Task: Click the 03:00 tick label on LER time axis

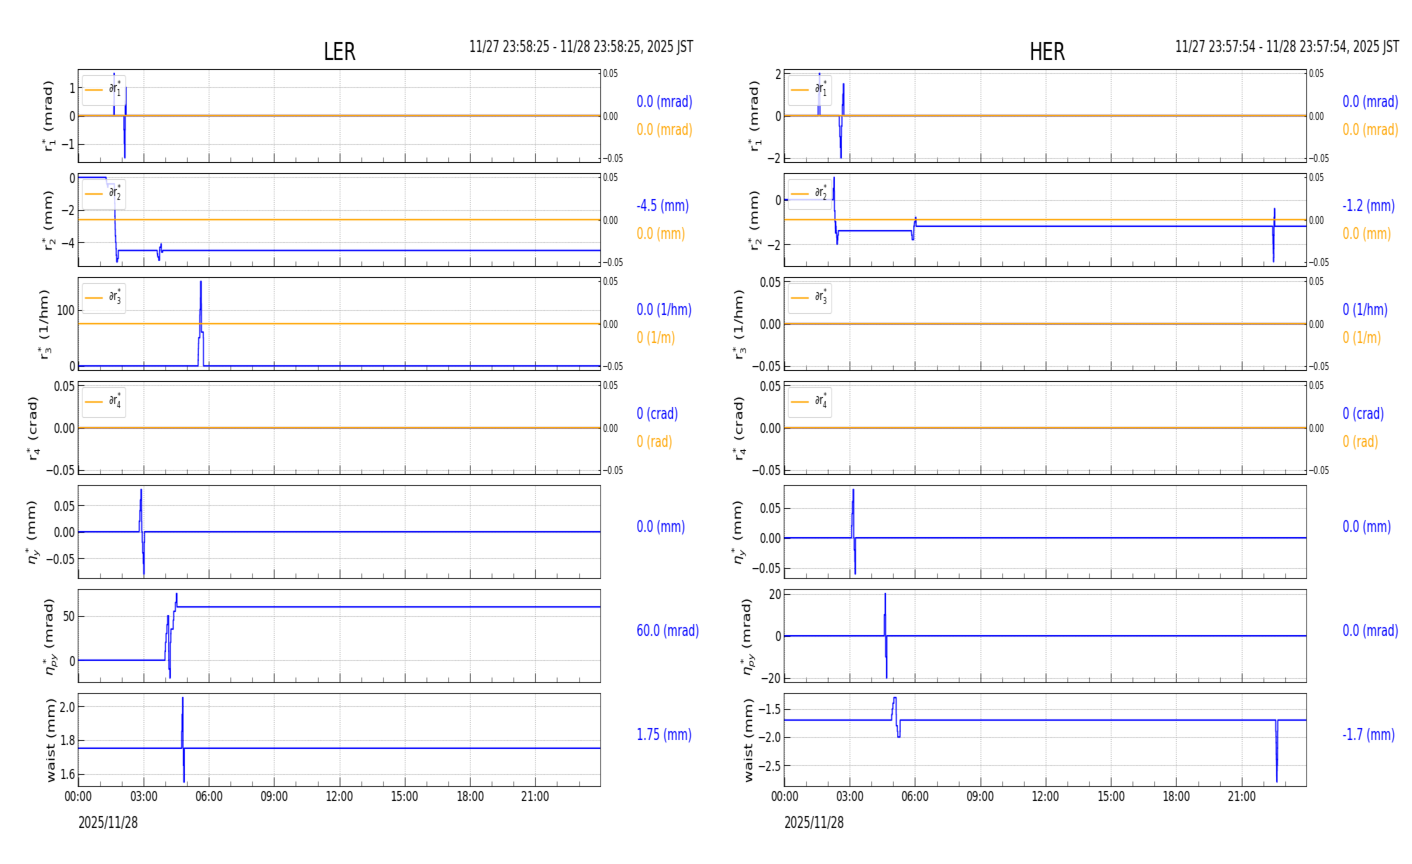Action: tap(143, 797)
